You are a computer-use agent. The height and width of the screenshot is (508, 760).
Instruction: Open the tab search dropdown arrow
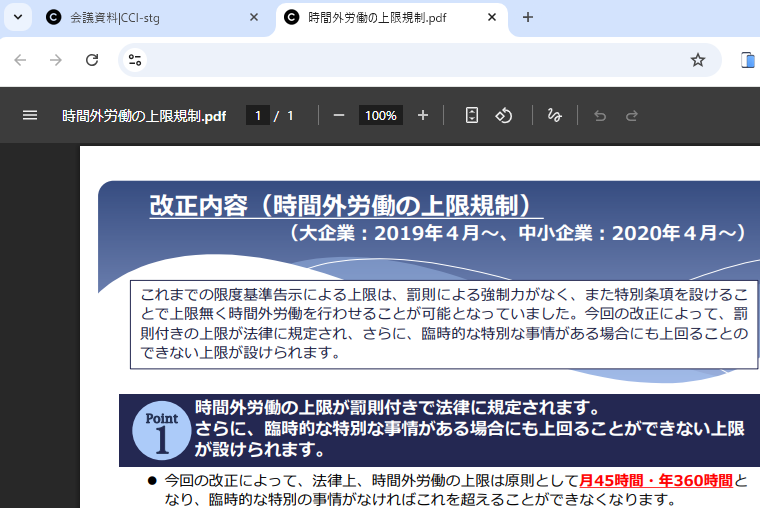[18, 17]
